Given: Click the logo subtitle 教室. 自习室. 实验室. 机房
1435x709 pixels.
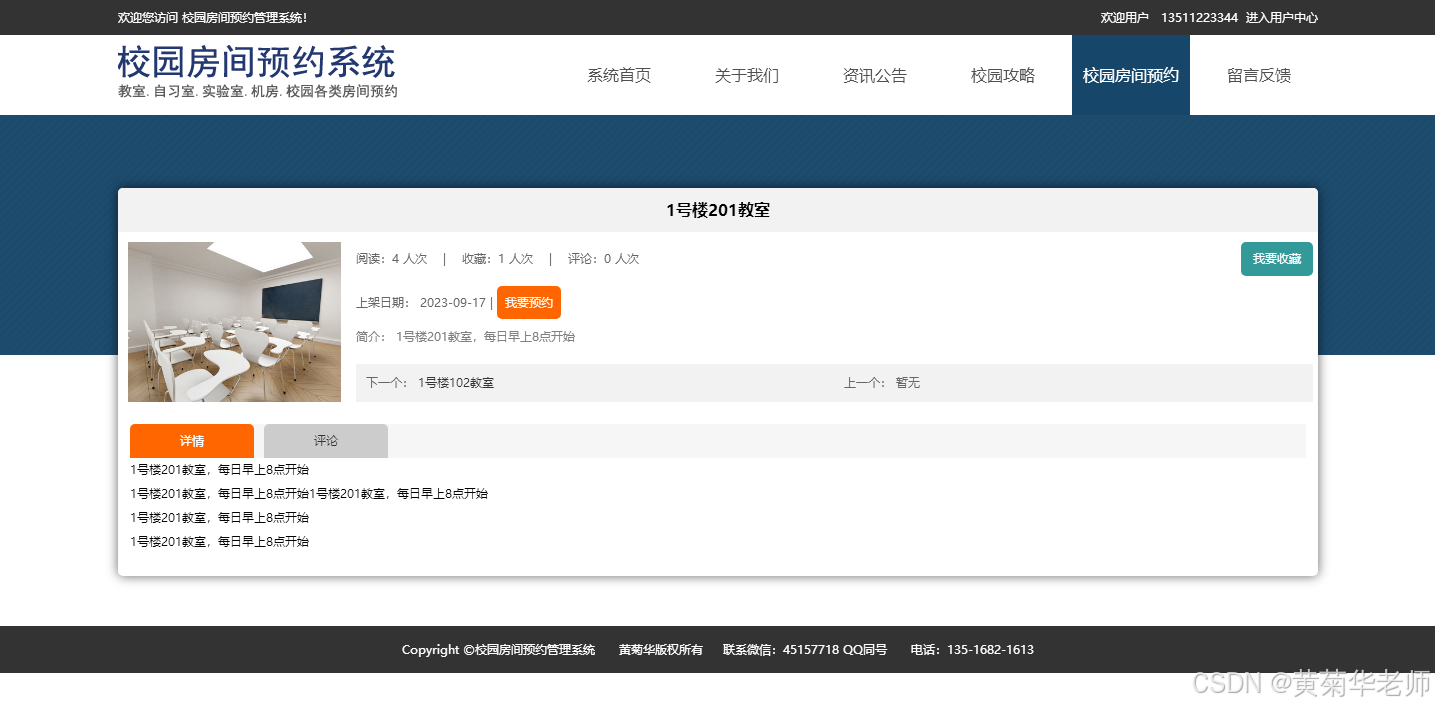Looking at the screenshot, I should click(x=257, y=92).
